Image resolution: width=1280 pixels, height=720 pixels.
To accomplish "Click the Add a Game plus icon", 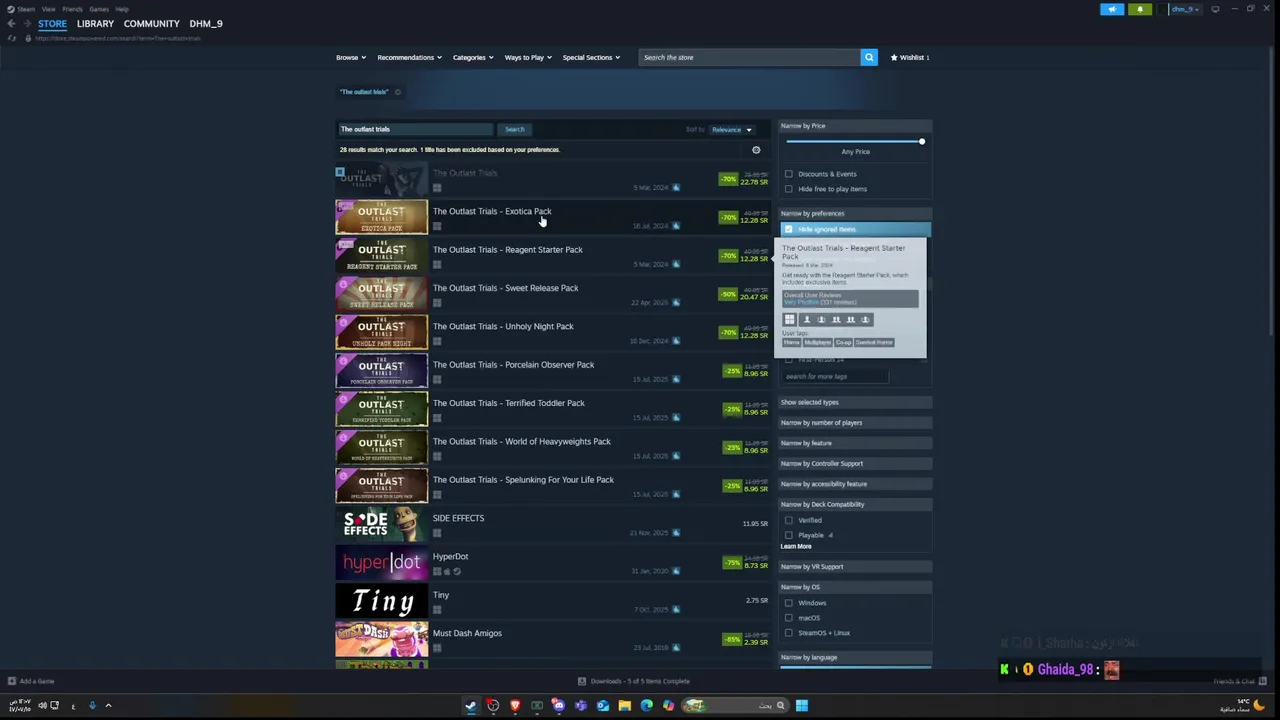I will coord(12,681).
